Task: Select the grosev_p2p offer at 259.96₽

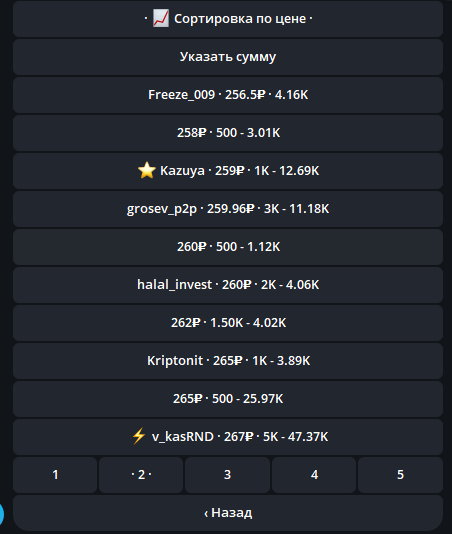Action: coord(228,209)
